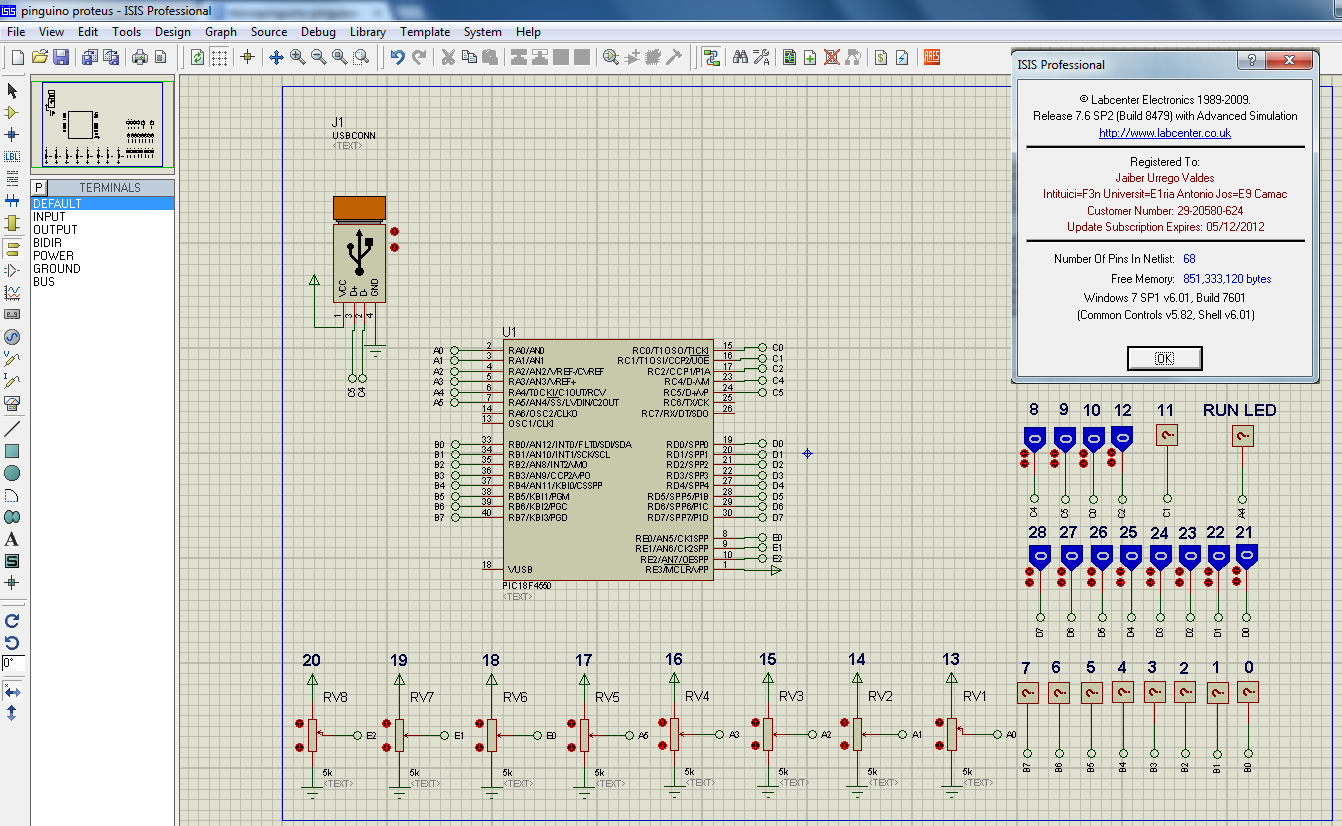Choose the 2D Graphics Circle tool
The image size is (1342, 826).
pos(12,473)
